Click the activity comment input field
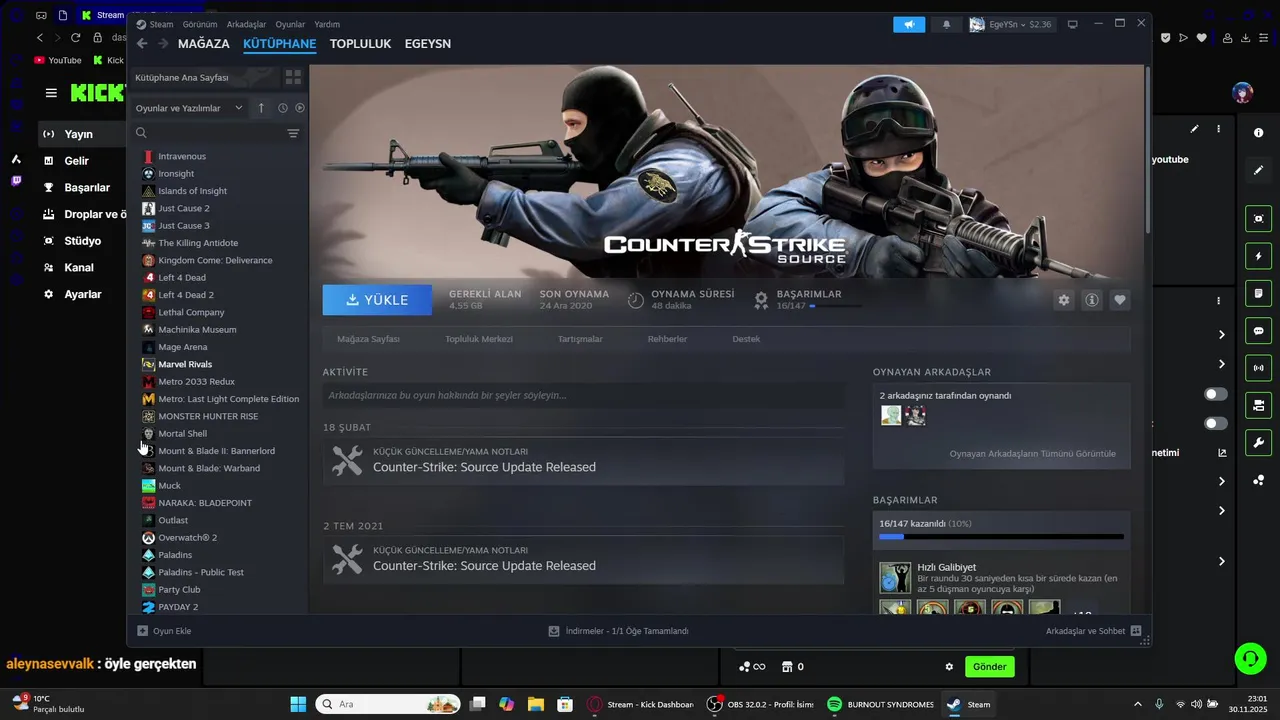This screenshot has height=720, width=1280. [x=583, y=395]
